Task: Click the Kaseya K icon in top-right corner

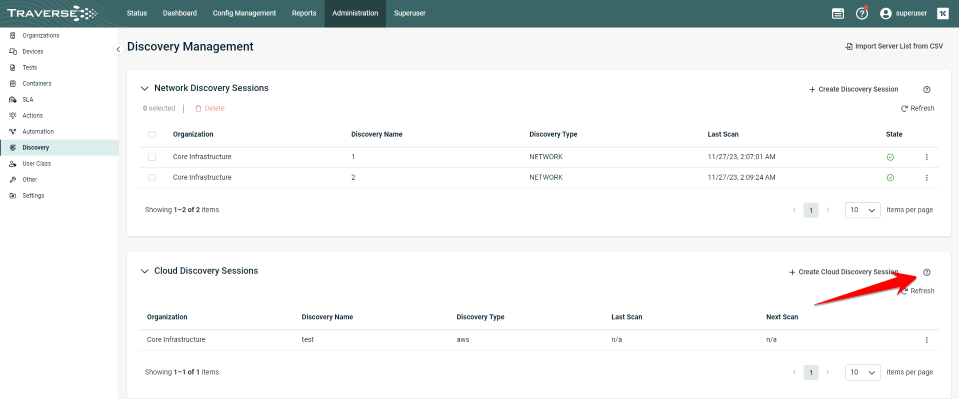Action: point(942,13)
